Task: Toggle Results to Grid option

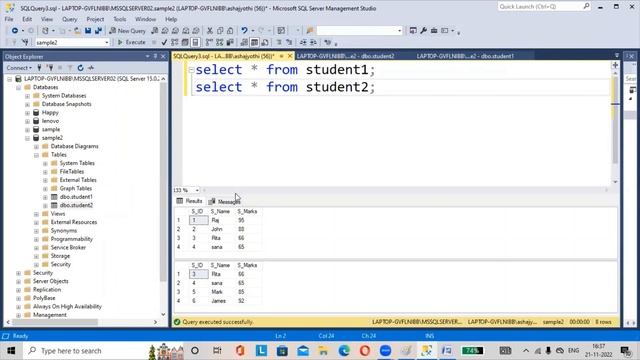Action: (x=254, y=42)
